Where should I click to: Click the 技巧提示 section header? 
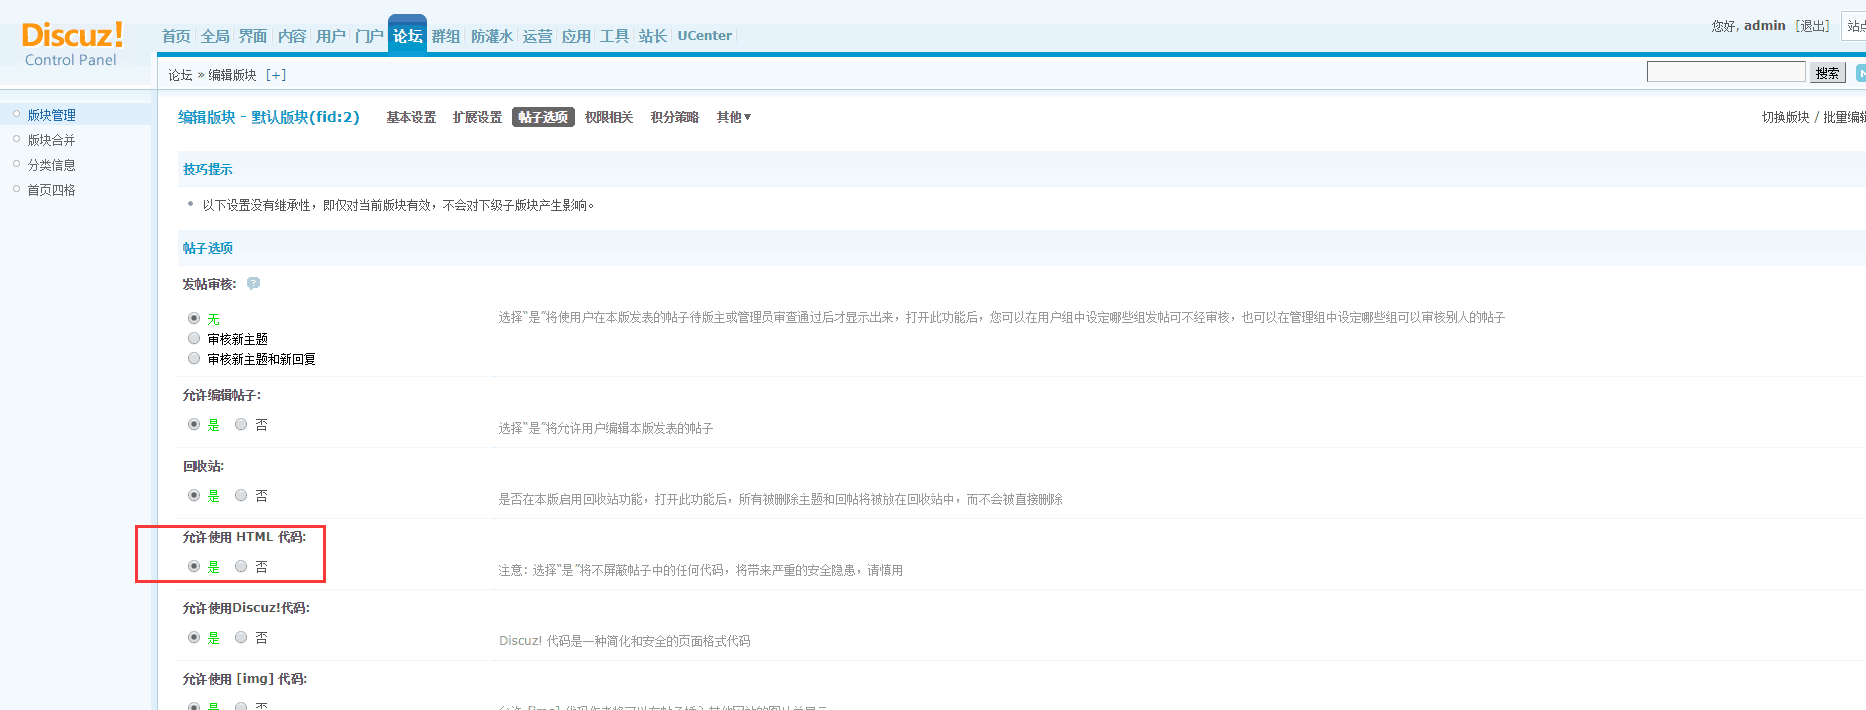208,169
